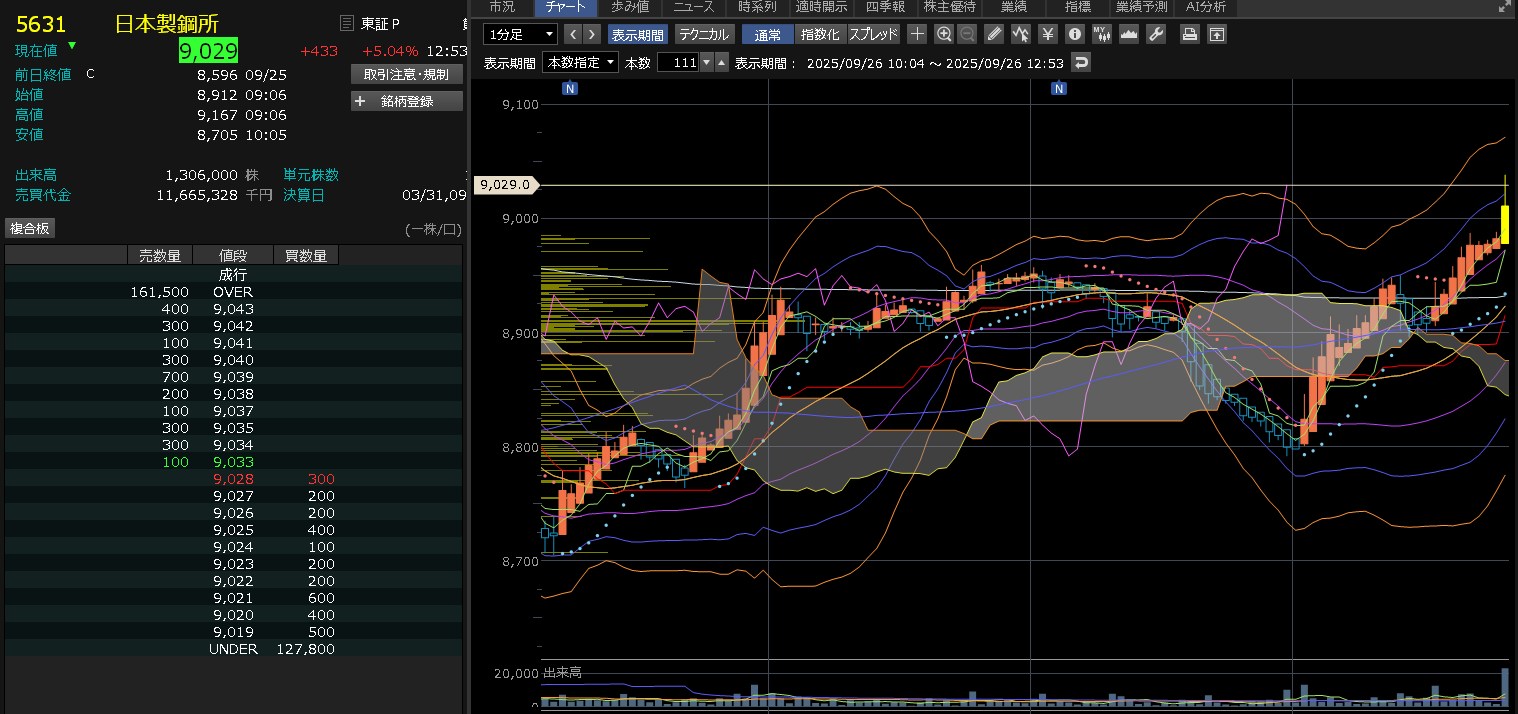Open chart settings wrench icon

pos(1156,34)
